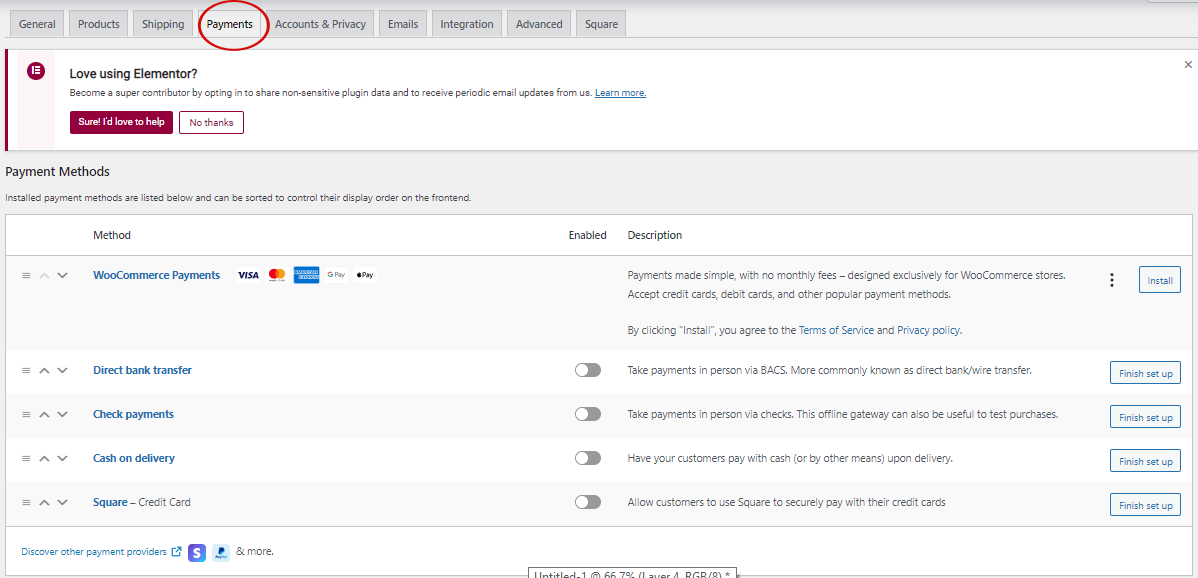Enable the Check payments toggle
The height and width of the screenshot is (578, 1198).
[588, 415]
